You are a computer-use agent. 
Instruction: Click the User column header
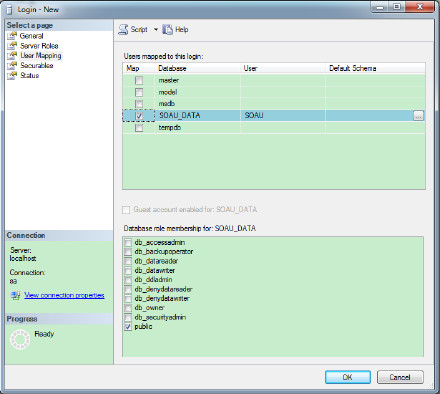(283, 68)
